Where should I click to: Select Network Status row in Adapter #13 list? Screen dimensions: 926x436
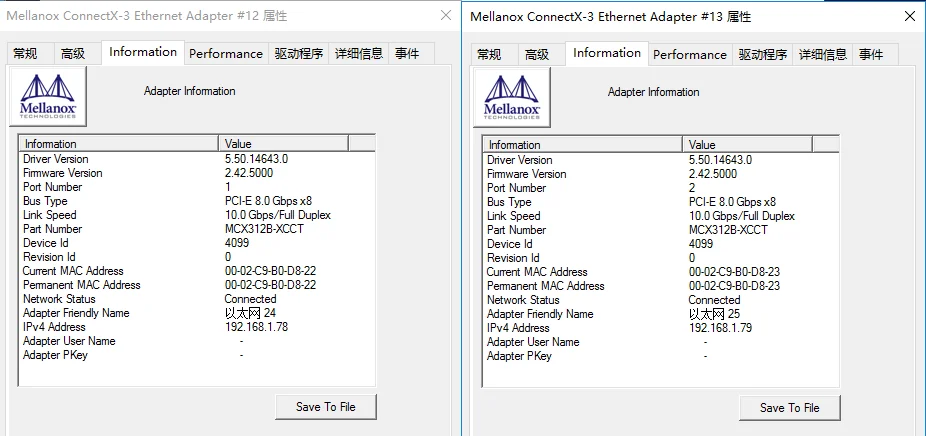(661, 300)
